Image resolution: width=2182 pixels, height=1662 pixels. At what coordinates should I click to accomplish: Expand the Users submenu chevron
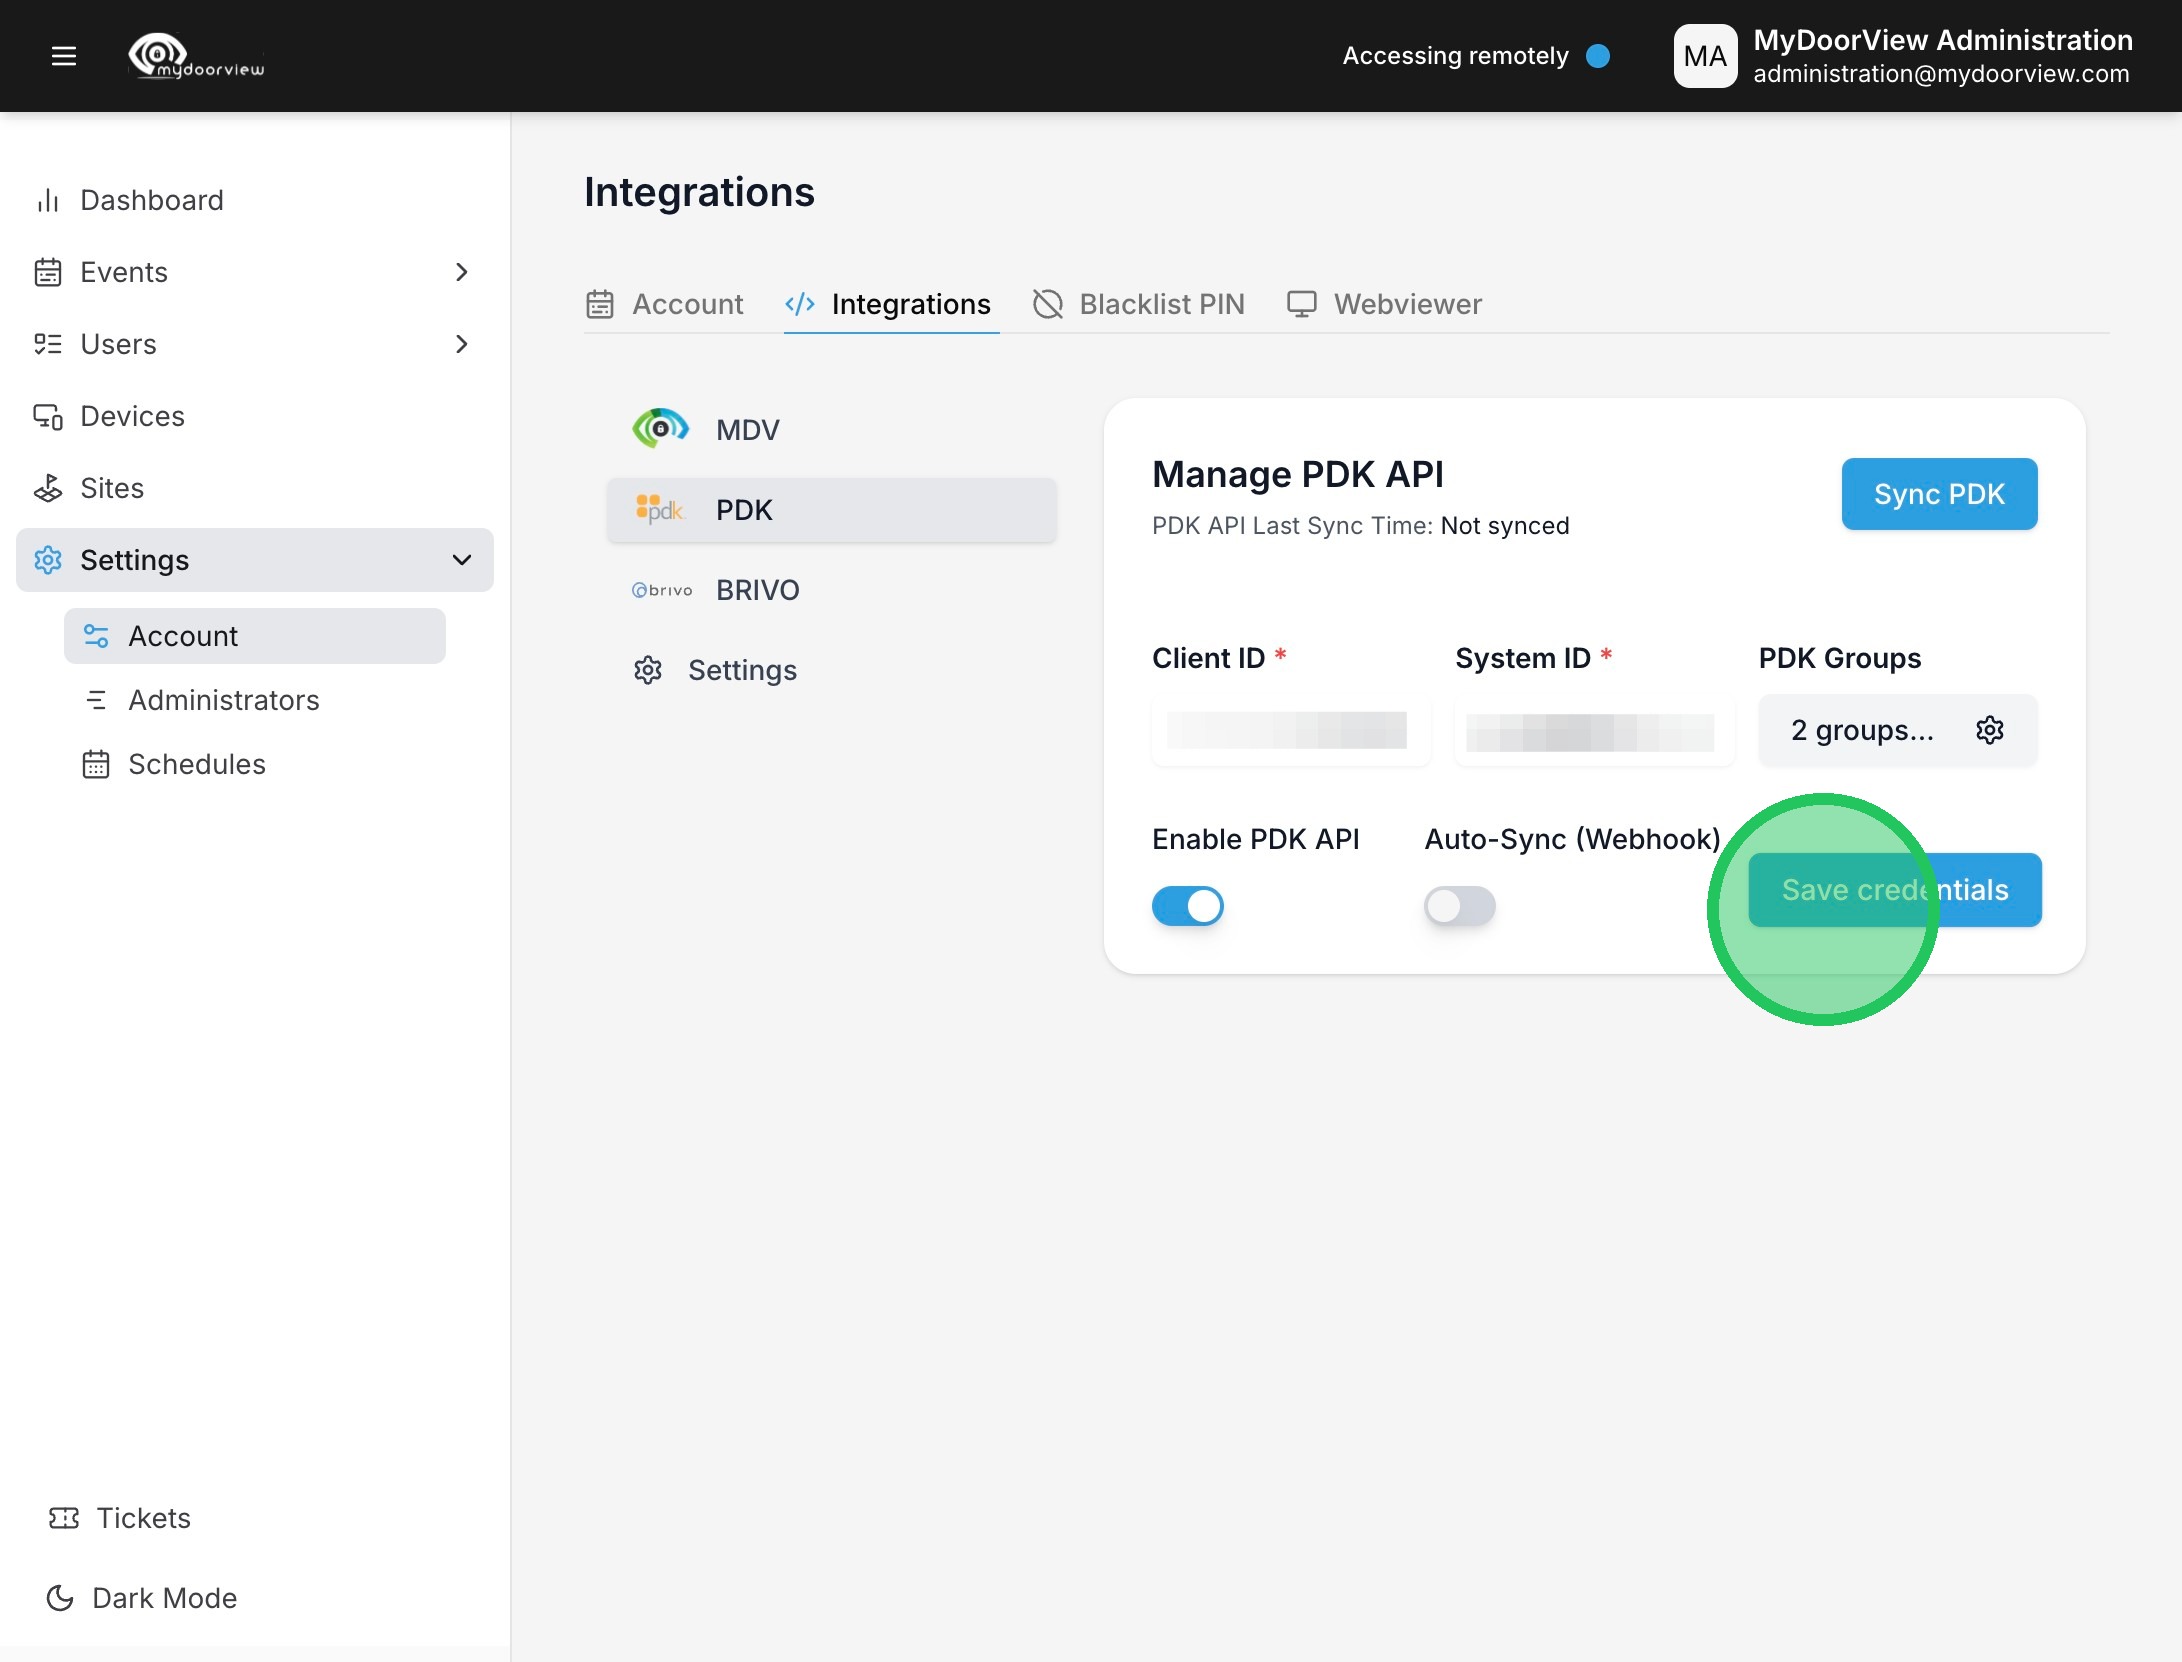(x=461, y=344)
